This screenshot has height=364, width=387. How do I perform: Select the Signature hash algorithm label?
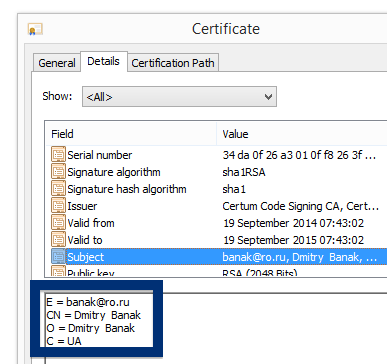point(127,189)
